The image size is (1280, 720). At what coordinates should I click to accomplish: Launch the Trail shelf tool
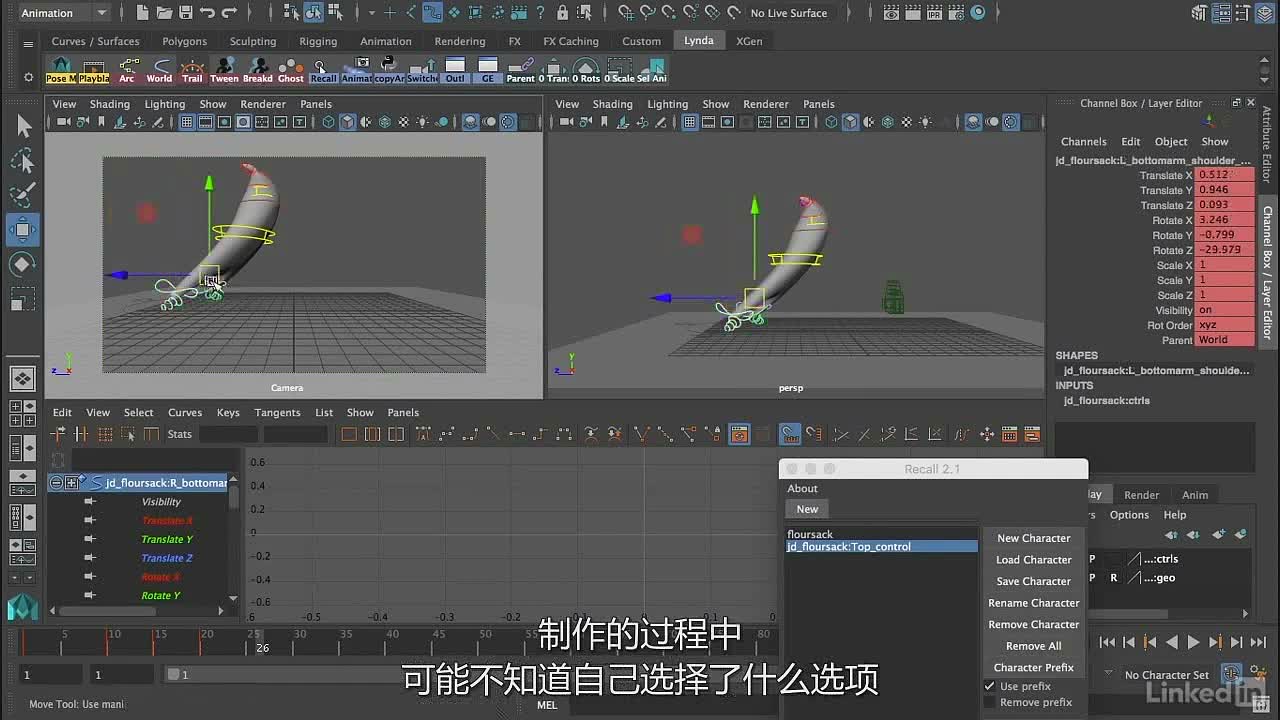[192, 70]
